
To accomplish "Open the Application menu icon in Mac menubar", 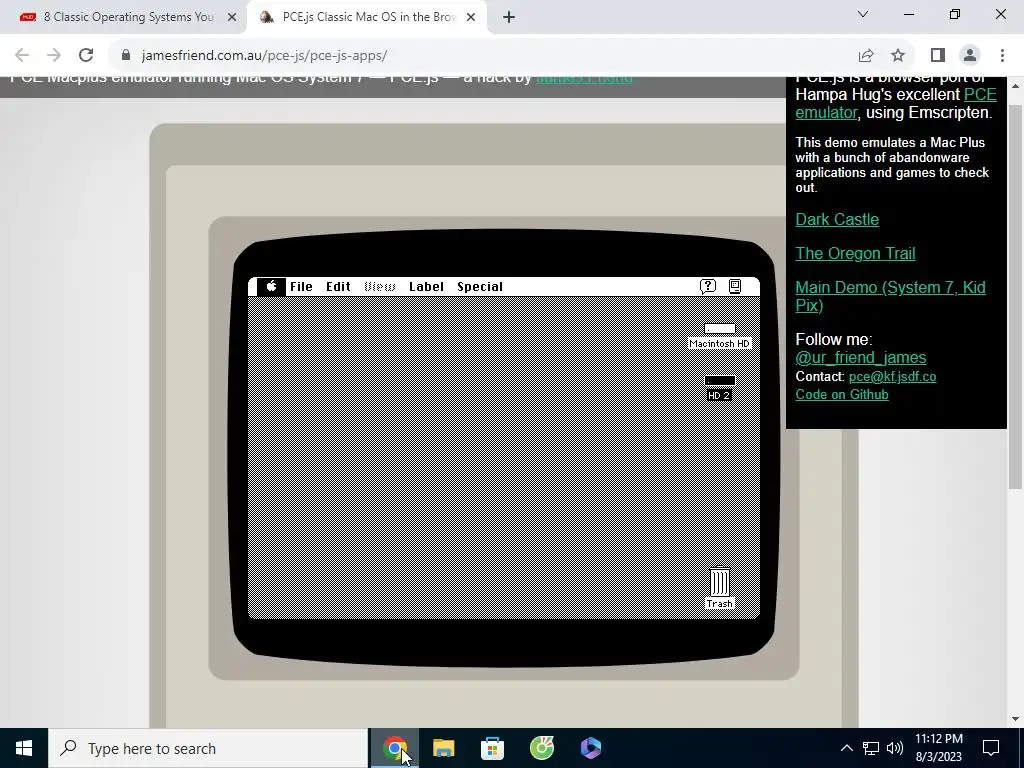I will (735, 286).
